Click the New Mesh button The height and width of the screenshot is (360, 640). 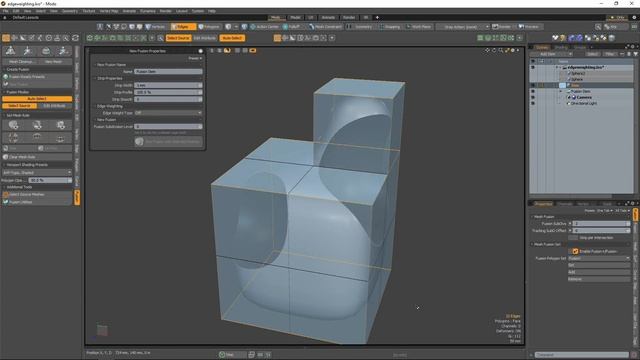coord(54,62)
